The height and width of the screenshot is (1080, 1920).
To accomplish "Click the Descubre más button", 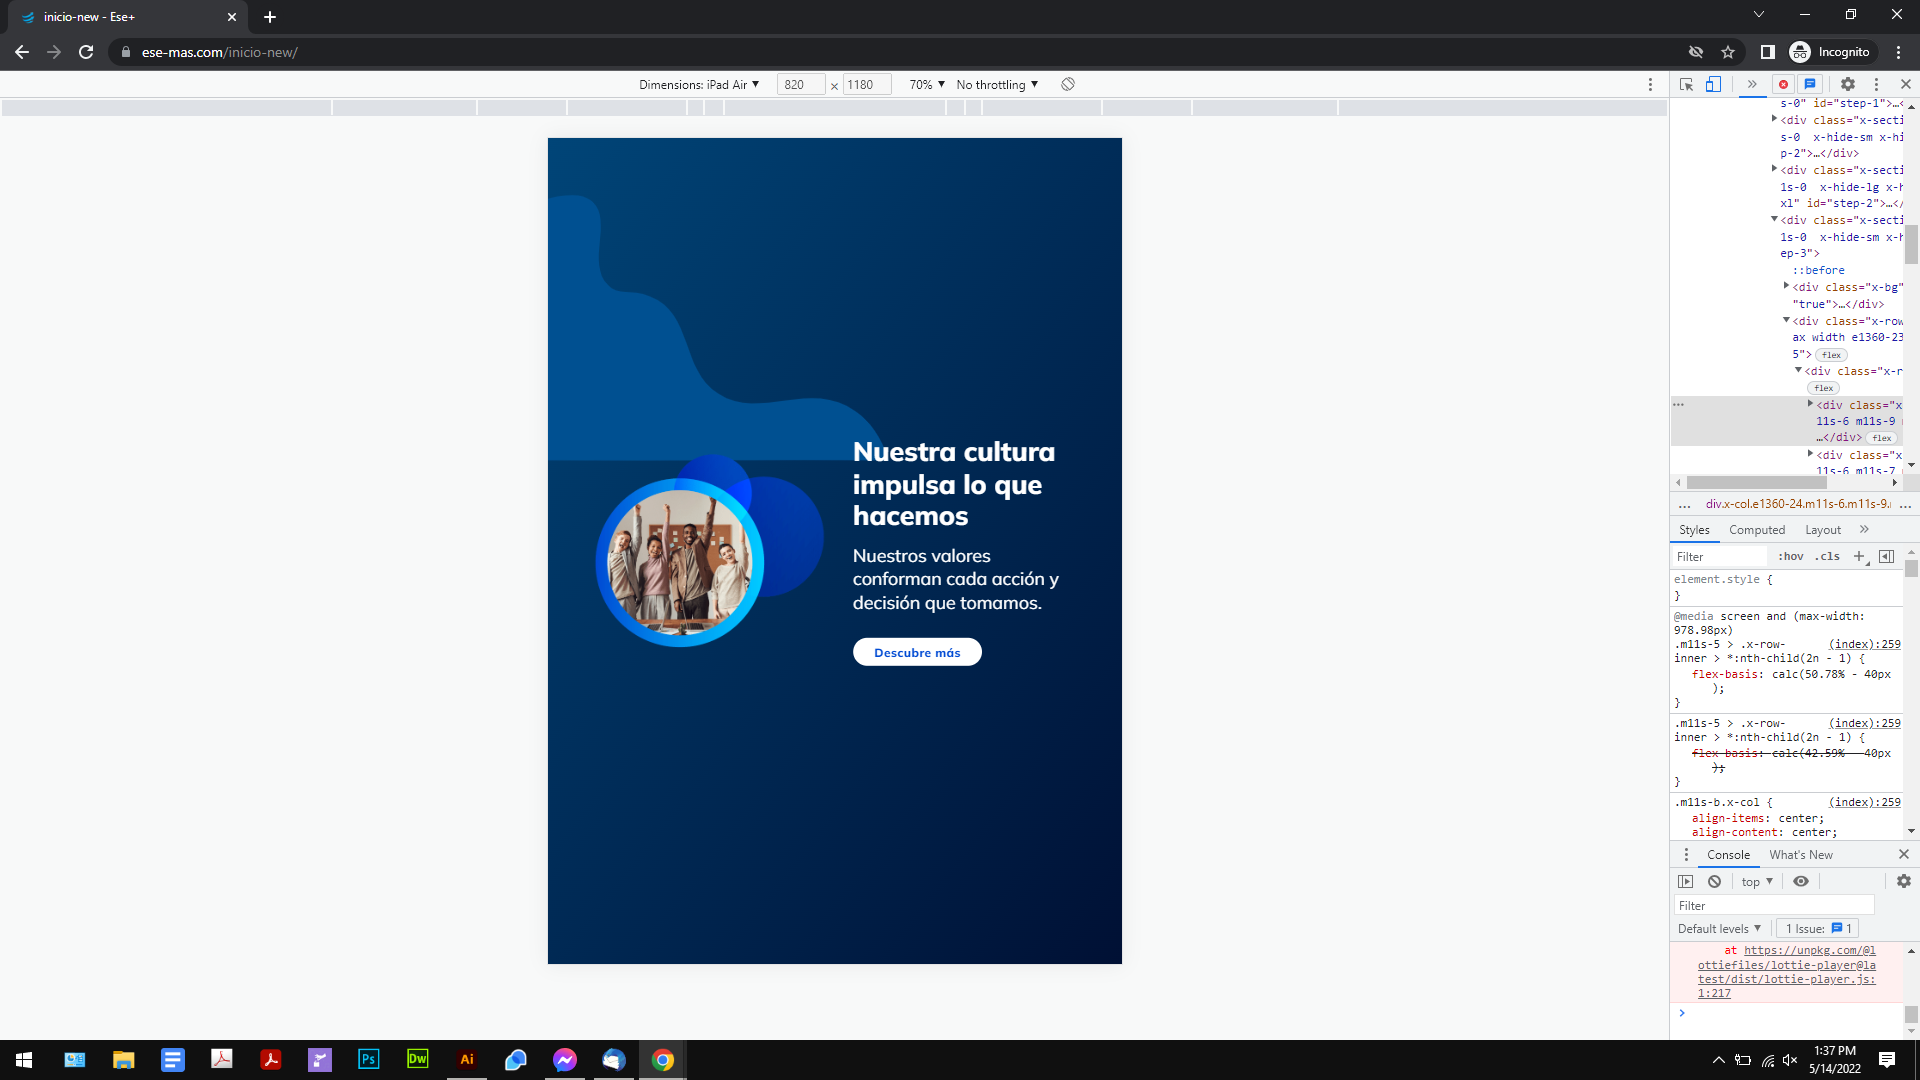I will point(917,652).
